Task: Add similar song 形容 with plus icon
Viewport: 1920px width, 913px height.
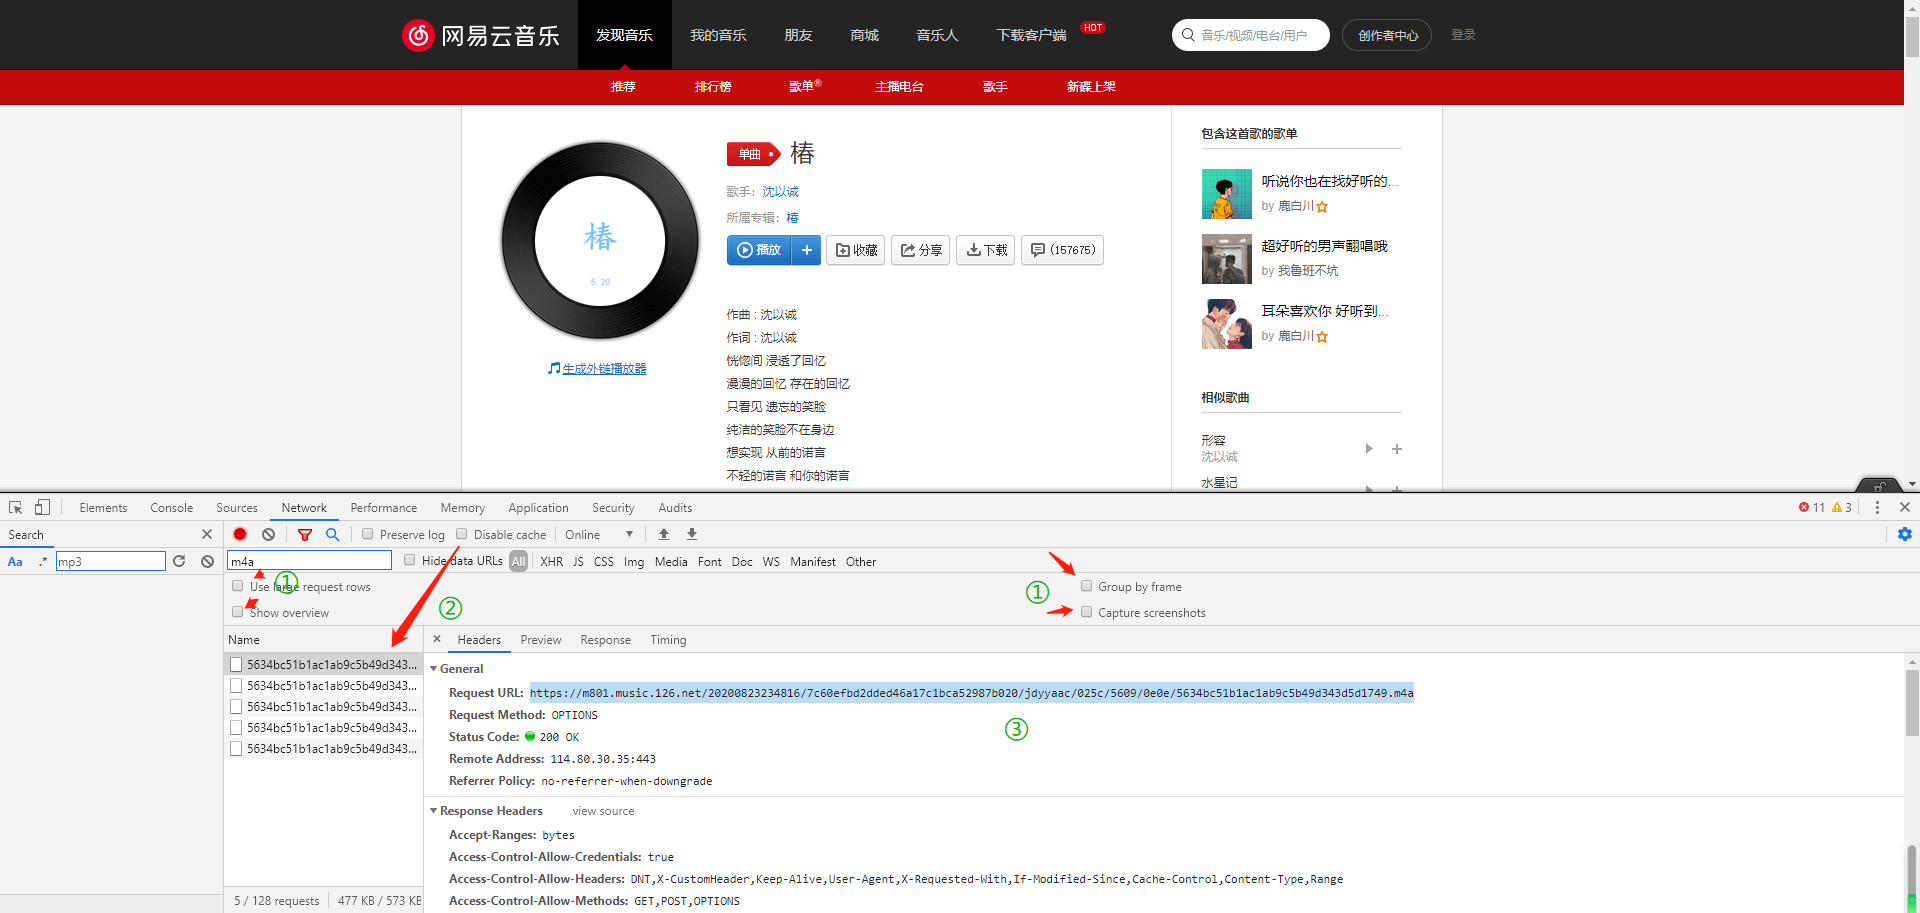Action: pyautogui.click(x=1397, y=449)
